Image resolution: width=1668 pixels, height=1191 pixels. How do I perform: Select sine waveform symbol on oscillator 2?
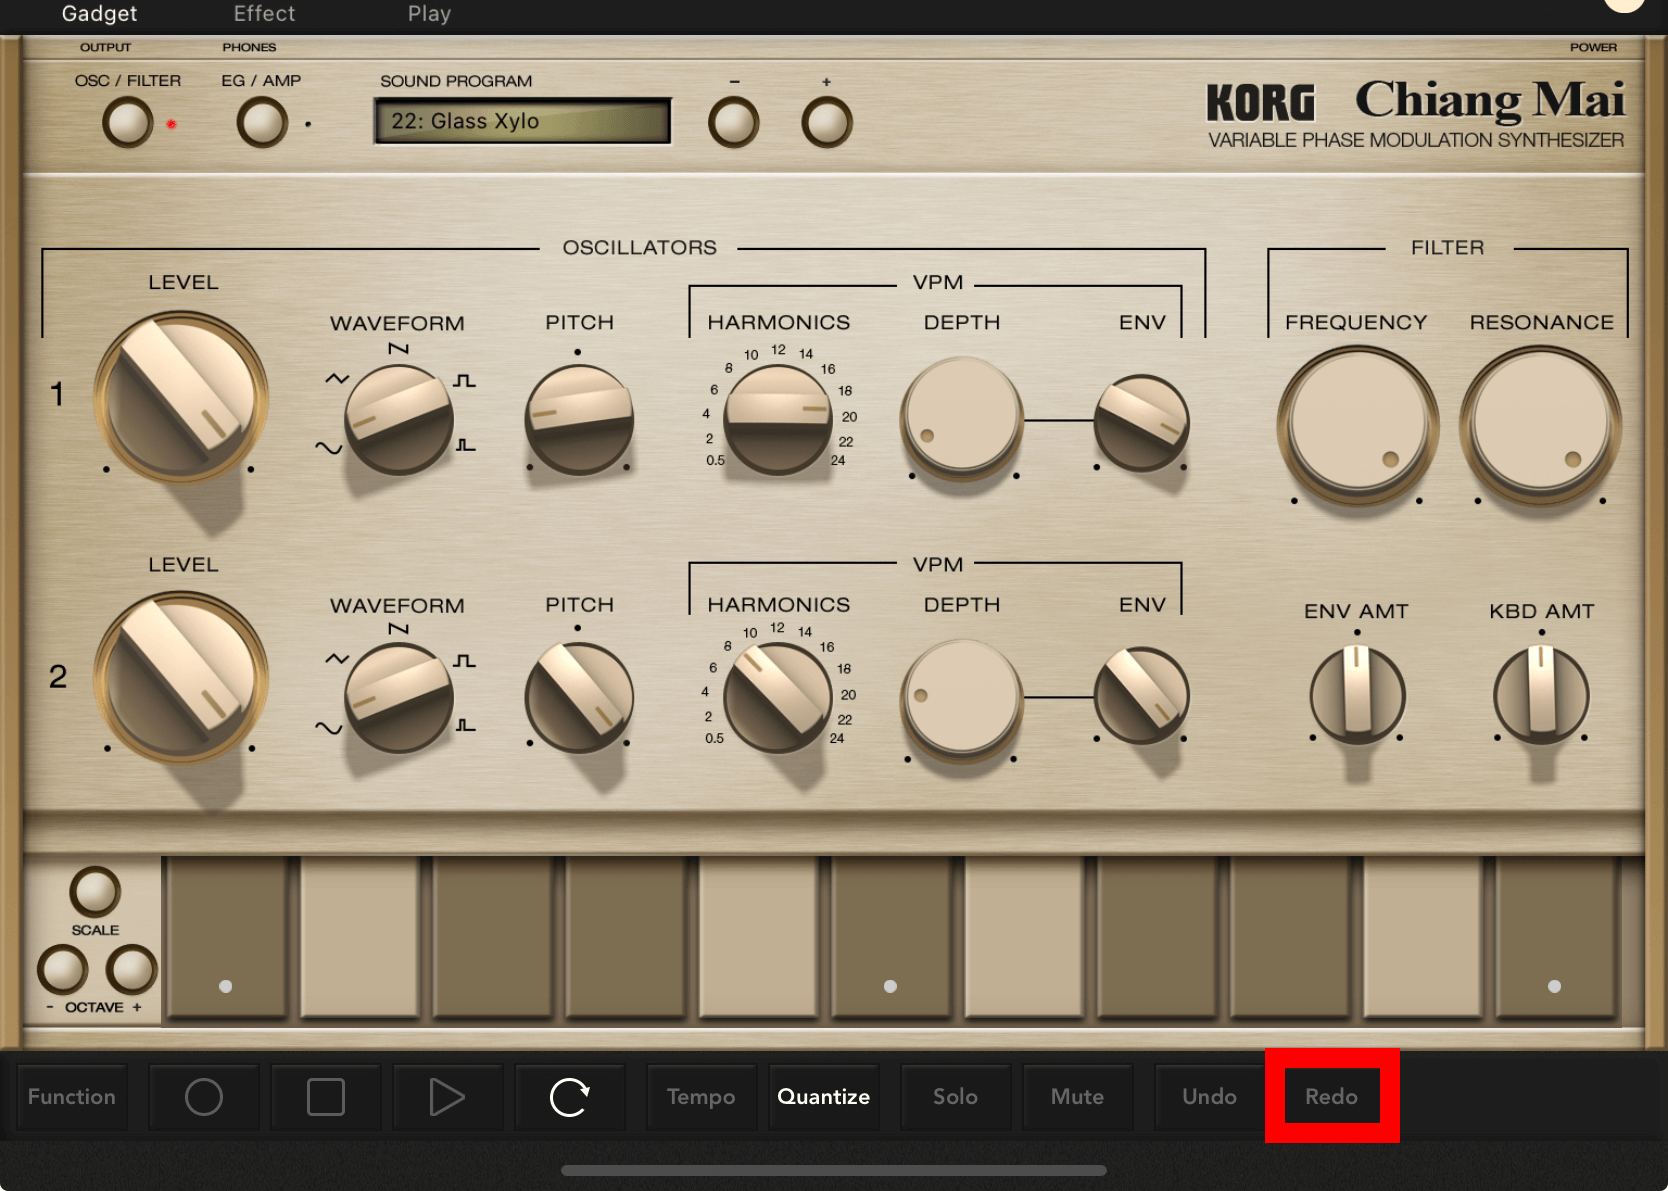pos(328,727)
